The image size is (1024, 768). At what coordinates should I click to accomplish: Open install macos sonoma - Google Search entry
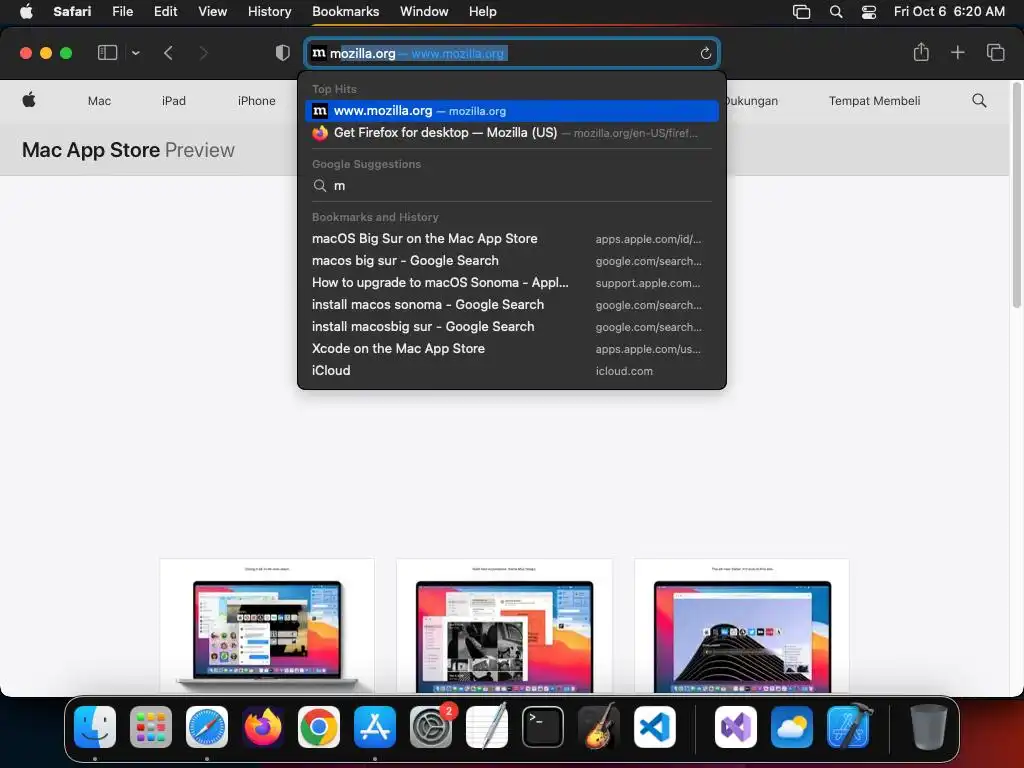512,305
